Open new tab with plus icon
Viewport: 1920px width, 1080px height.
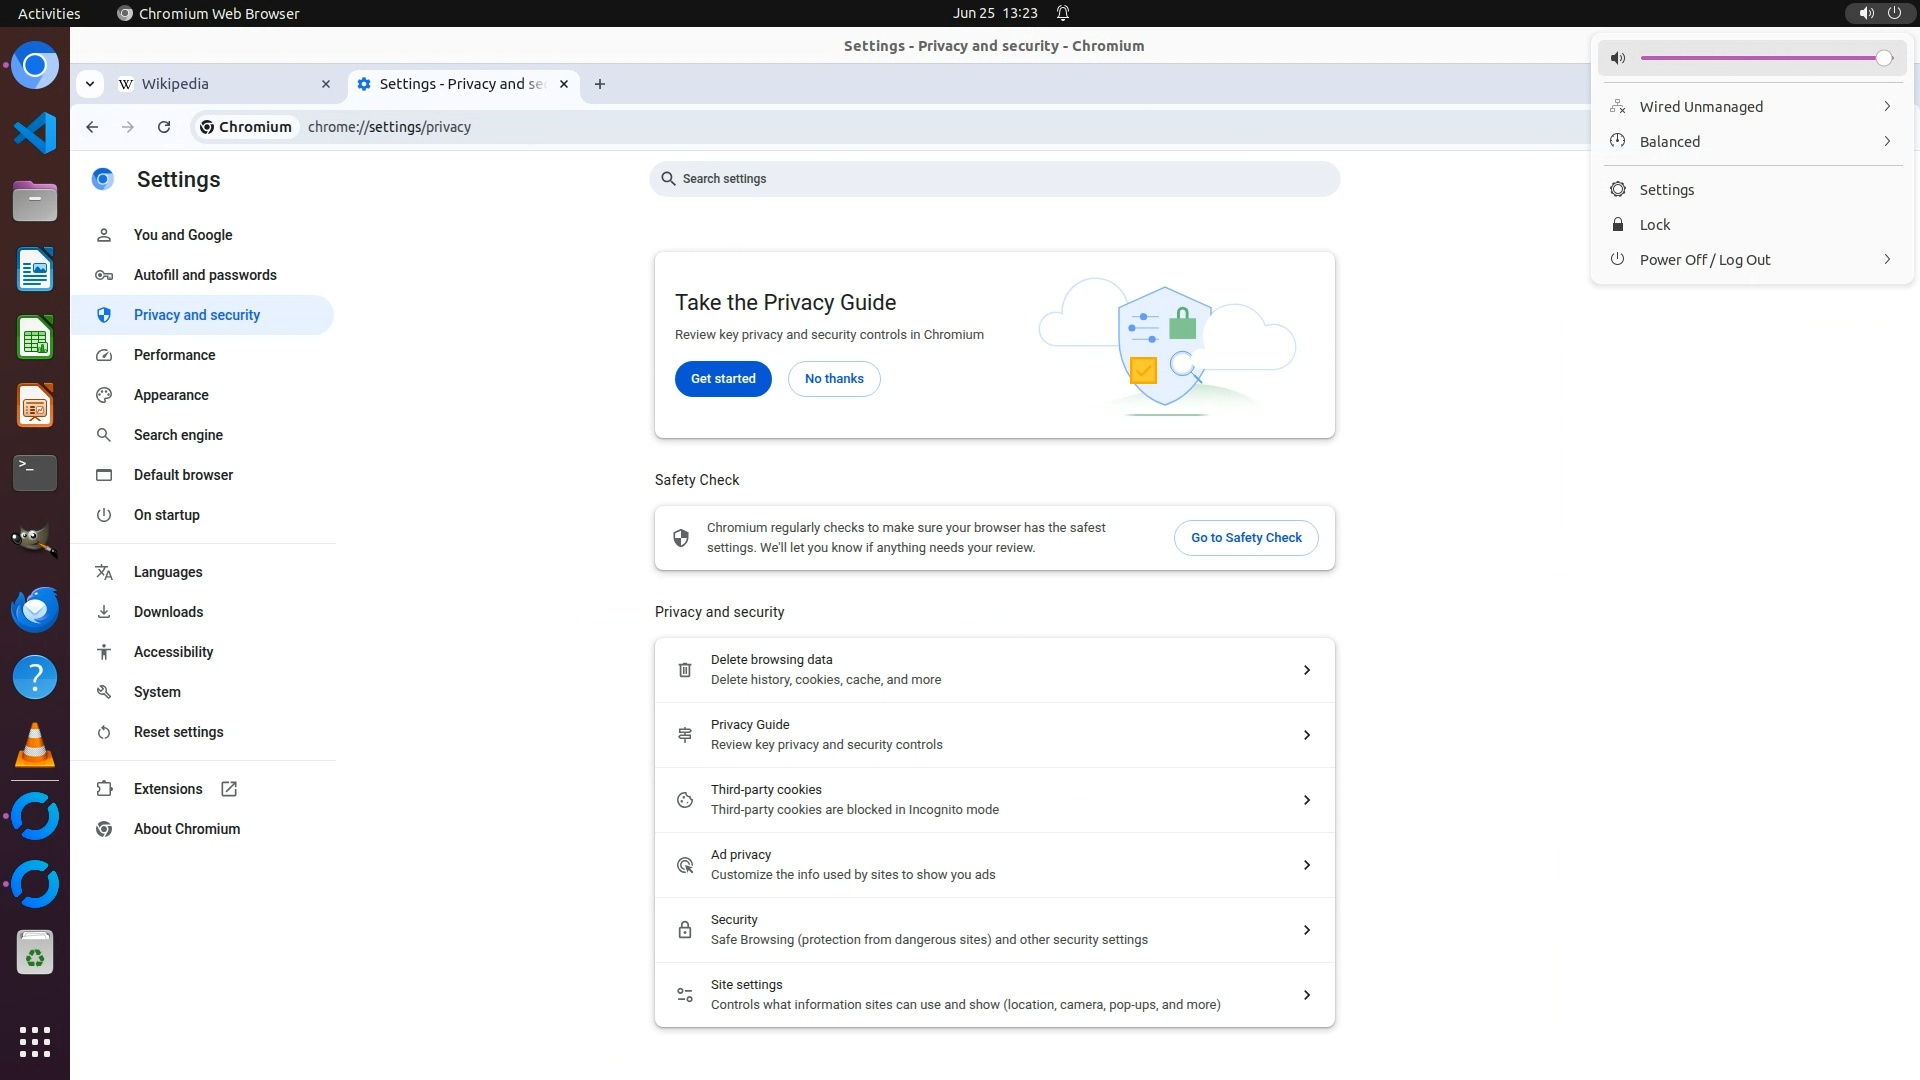click(600, 84)
